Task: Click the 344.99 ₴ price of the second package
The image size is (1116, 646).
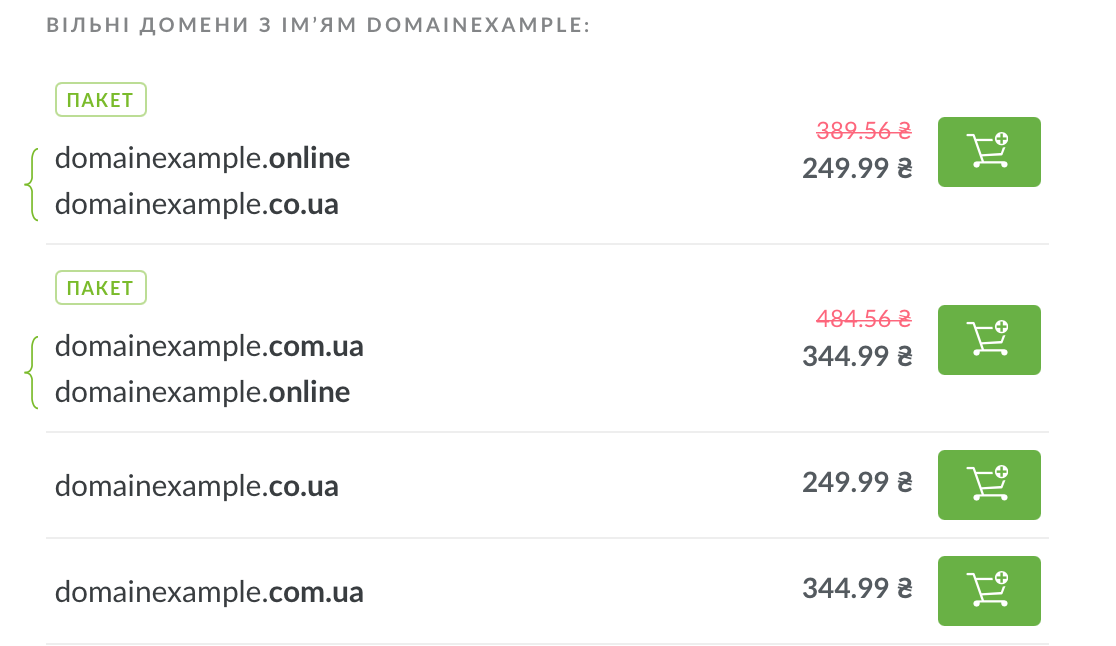Action: [857, 356]
